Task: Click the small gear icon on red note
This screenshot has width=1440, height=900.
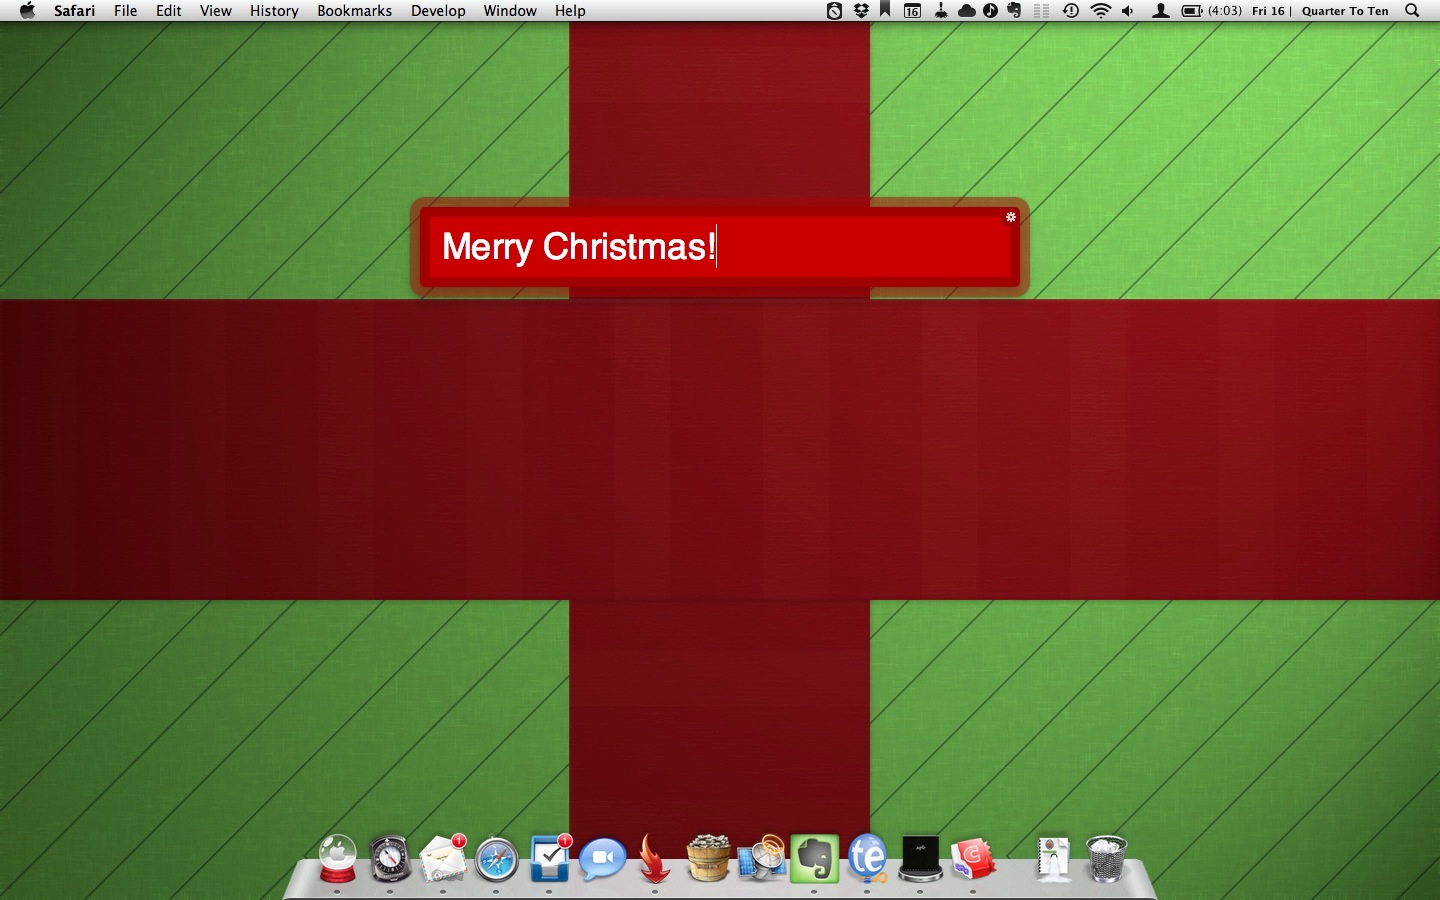Action: click(x=1011, y=217)
